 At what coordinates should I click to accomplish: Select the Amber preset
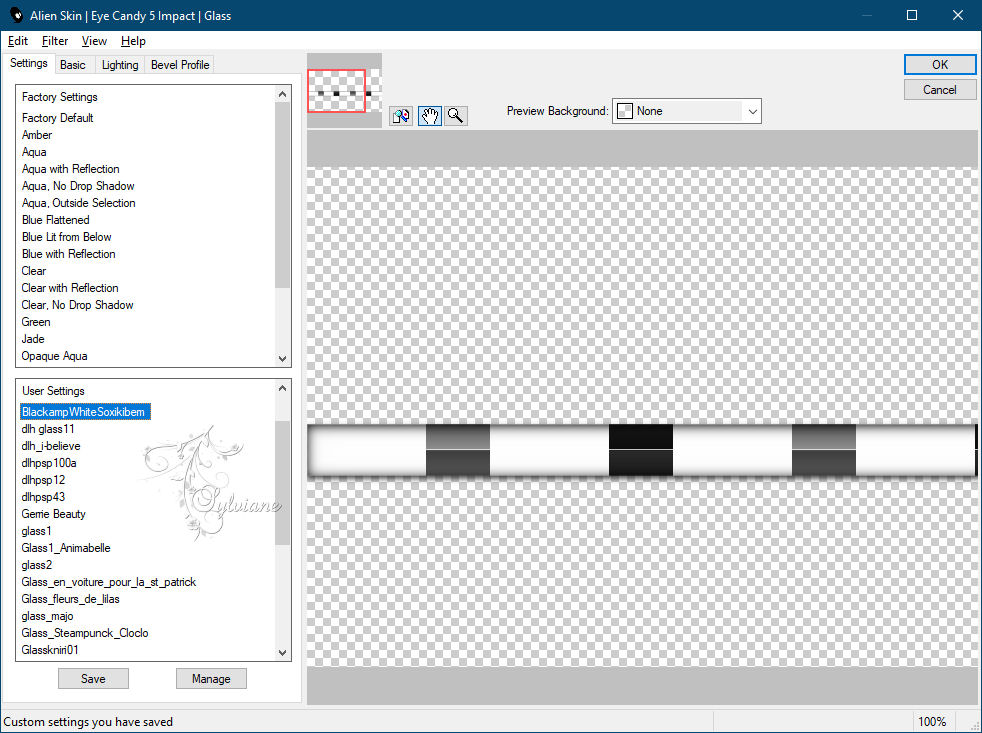[37, 135]
